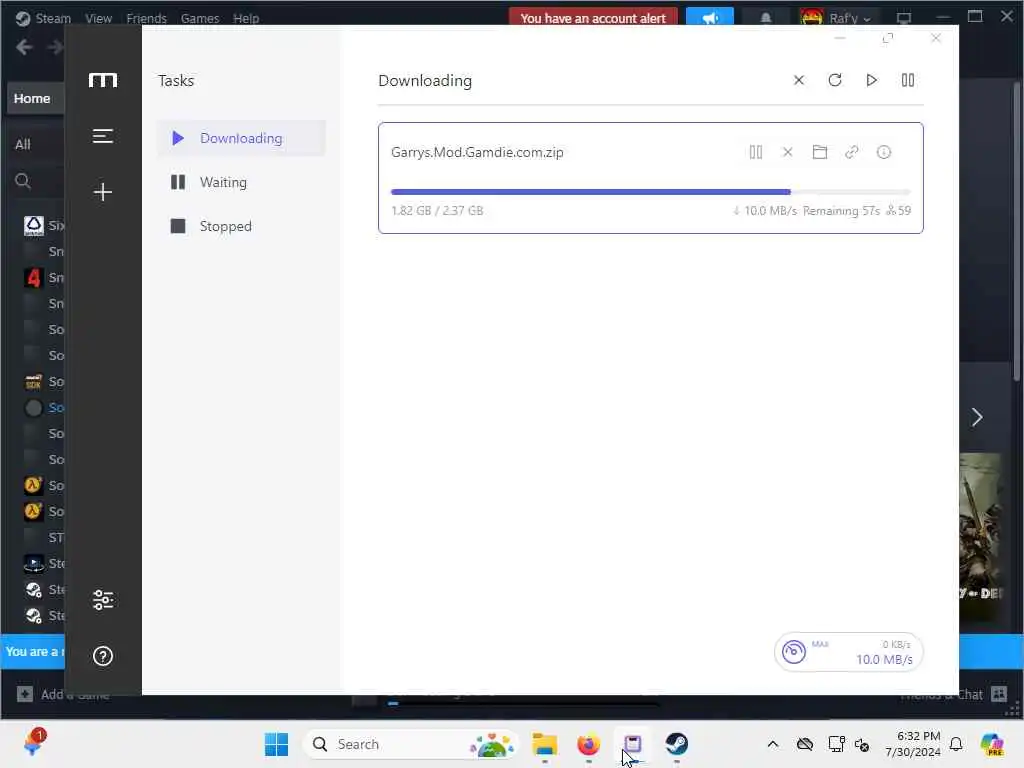Show task info details
The height and width of the screenshot is (768, 1024).
(884, 152)
